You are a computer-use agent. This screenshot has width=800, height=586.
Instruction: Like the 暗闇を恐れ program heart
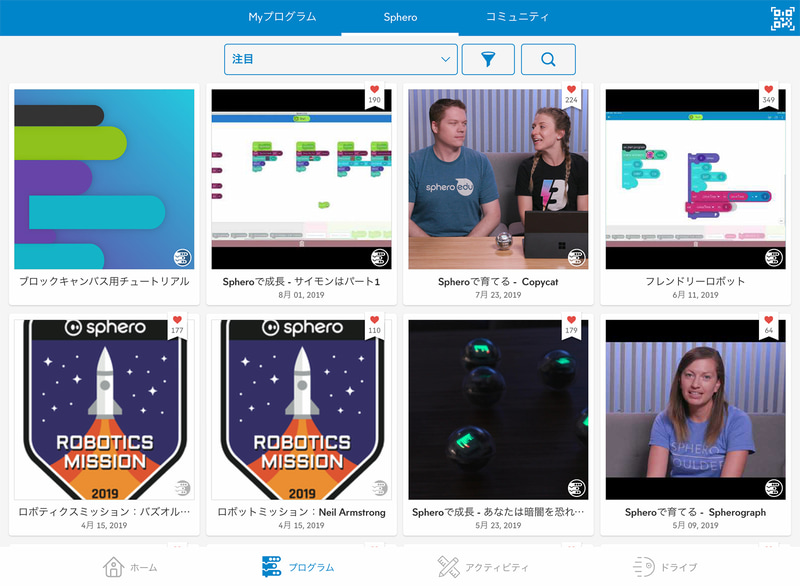(x=571, y=320)
